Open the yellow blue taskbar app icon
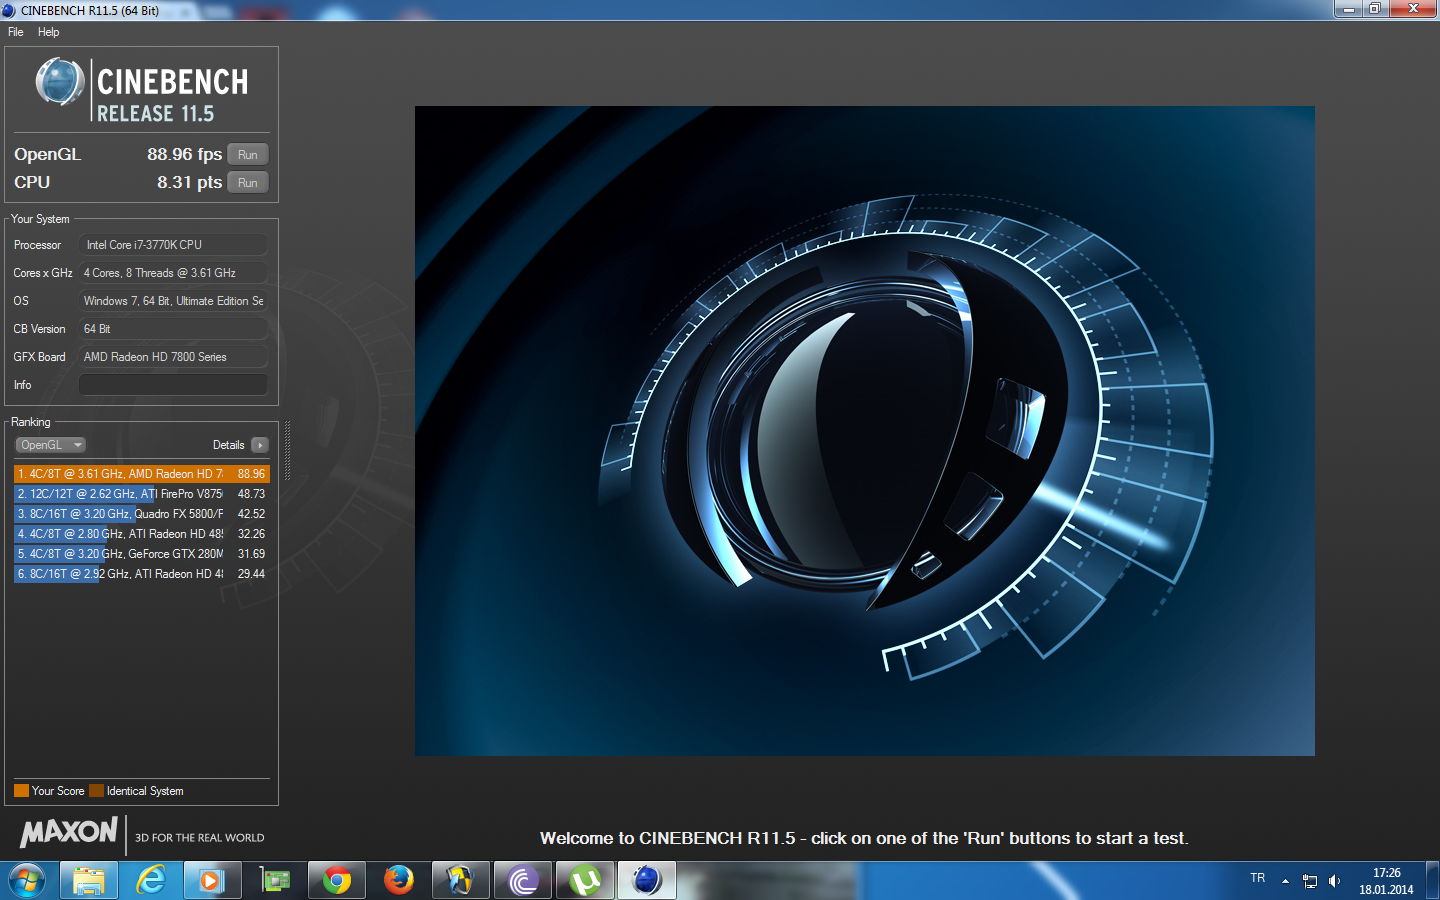The image size is (1440, 900). click(x=461, y=881)
